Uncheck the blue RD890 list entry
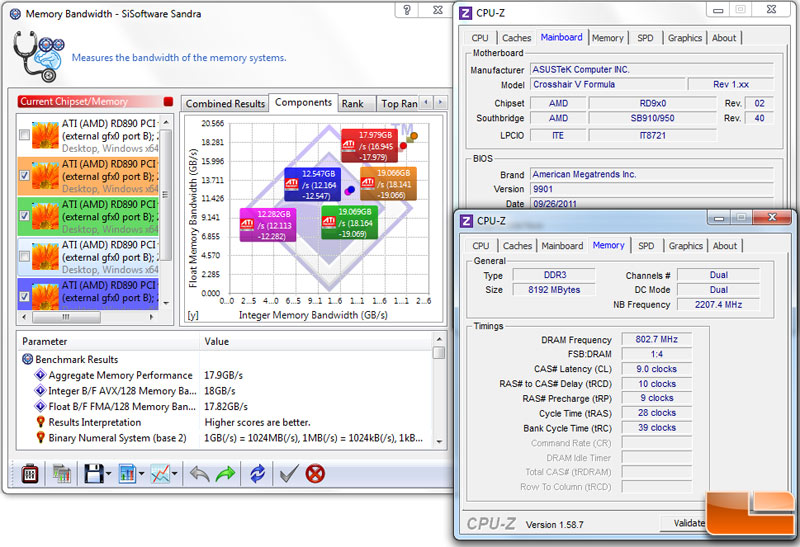The image size is (800, 547). point(24,296)
